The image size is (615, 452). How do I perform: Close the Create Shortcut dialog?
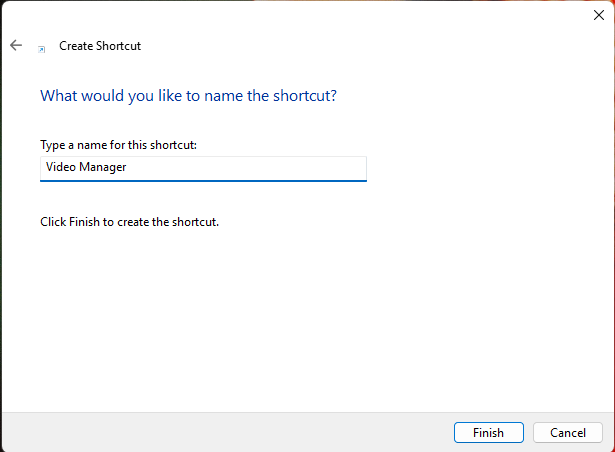(x=599, y=15)
